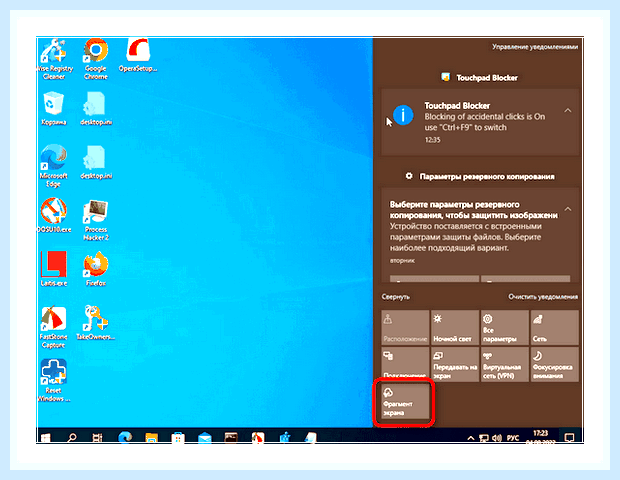Select the Labis.exe desktop icon

click(54, 269)
